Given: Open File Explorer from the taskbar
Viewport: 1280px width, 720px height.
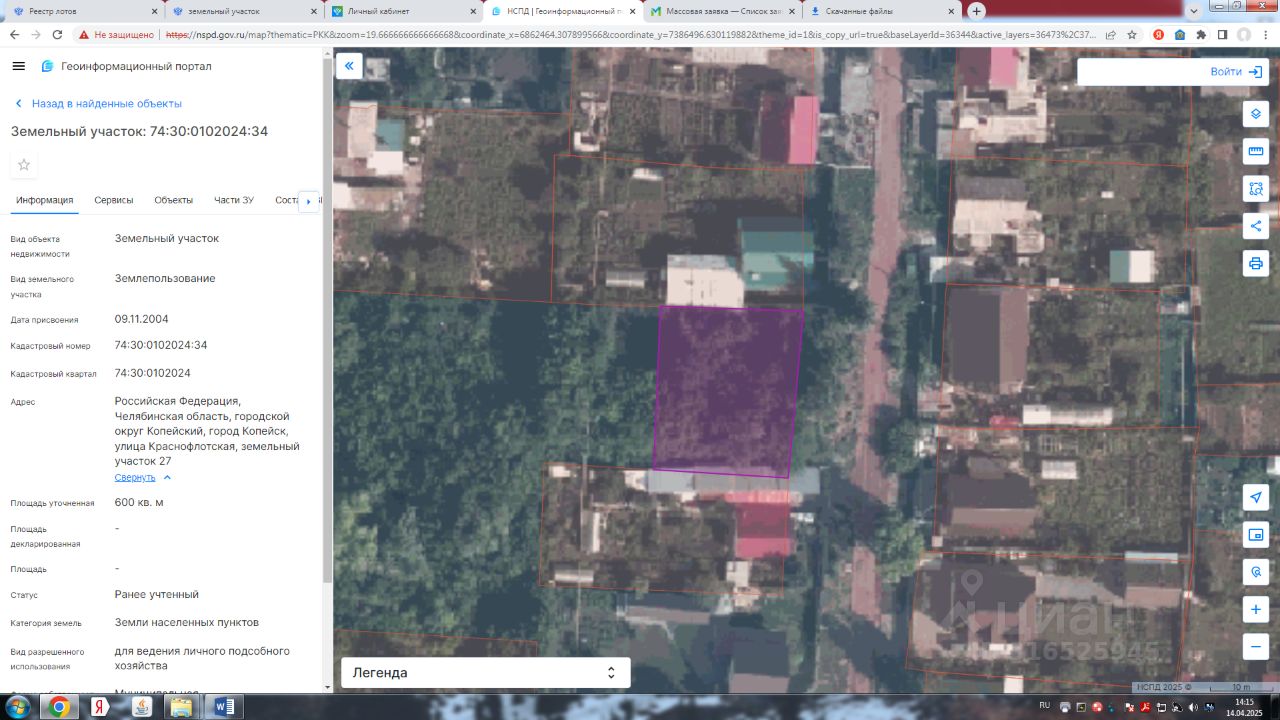Looking at the screenshot, I should [x=181, y=707].
